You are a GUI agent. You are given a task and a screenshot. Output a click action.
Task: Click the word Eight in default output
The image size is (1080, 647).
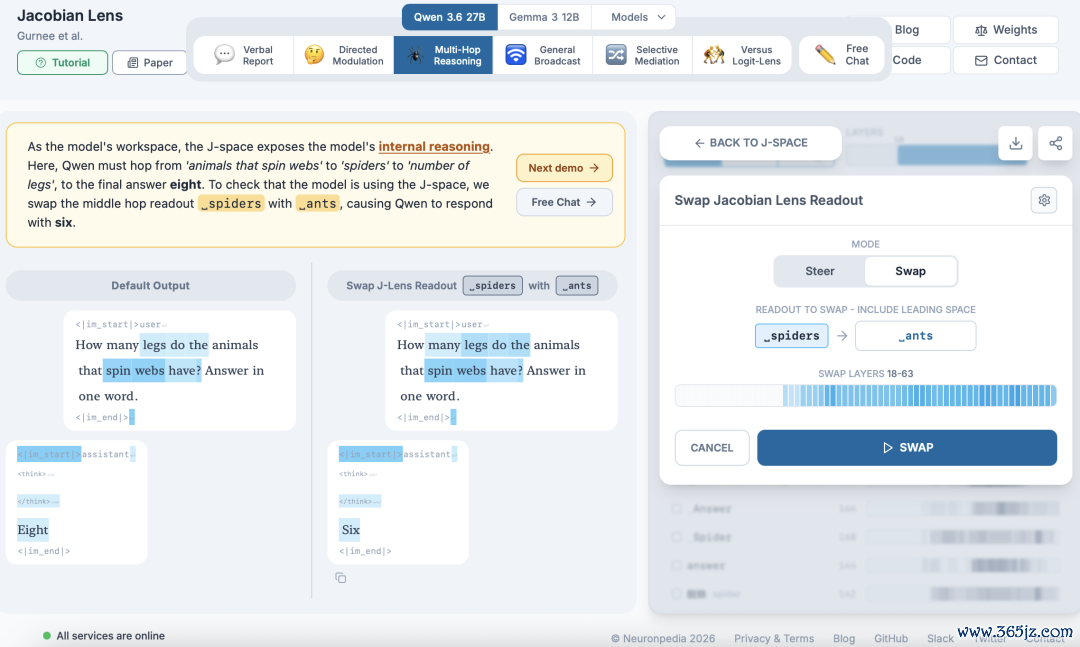[x=32, y=530]
